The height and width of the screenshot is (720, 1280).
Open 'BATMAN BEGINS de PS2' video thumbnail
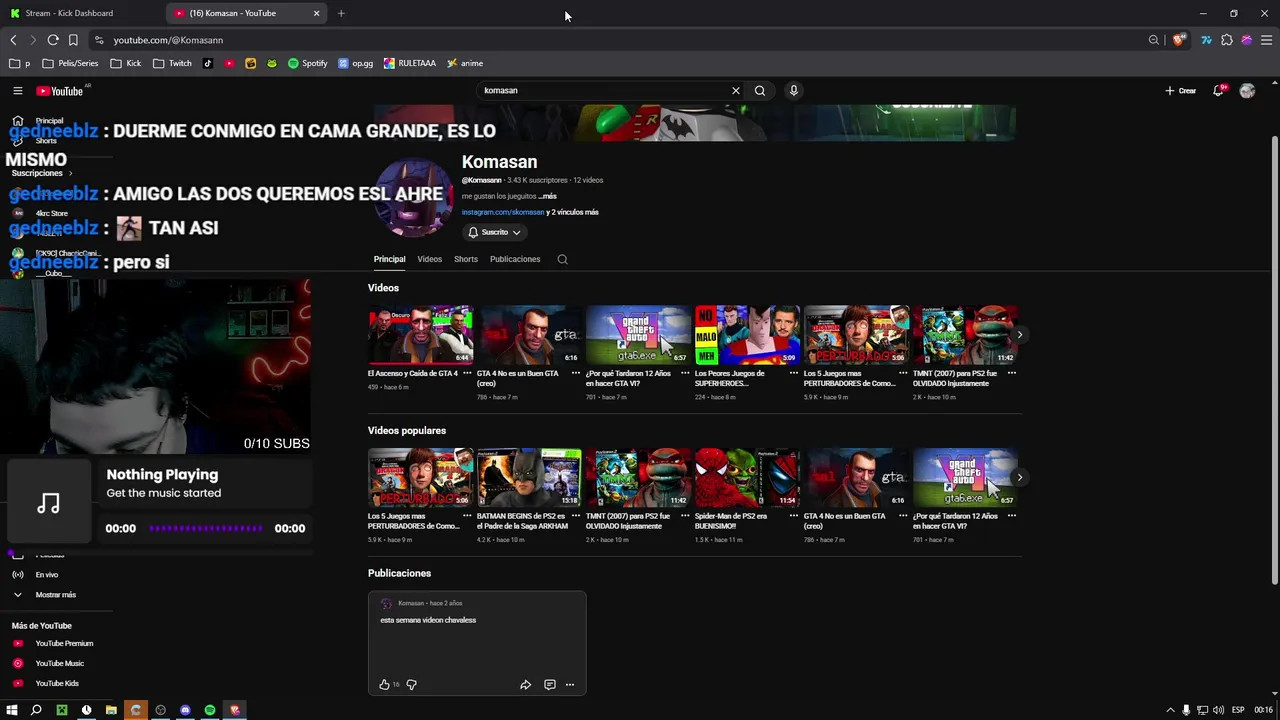pos(529,478)
